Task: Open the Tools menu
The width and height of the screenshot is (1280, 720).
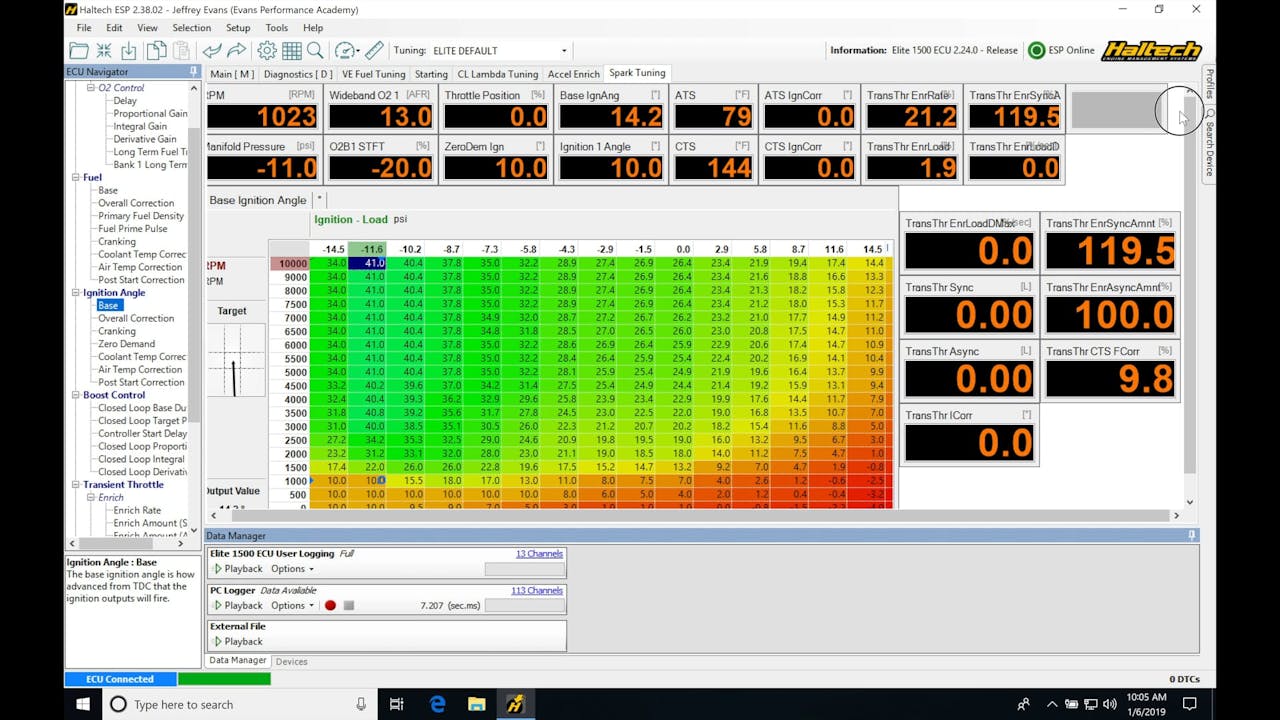Action: [276, 28]
